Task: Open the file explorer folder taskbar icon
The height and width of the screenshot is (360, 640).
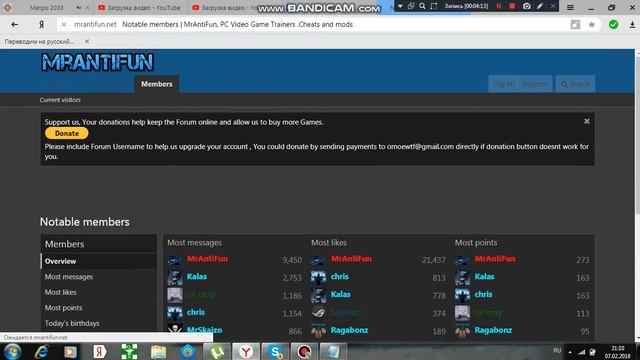Action: [158, 352]
